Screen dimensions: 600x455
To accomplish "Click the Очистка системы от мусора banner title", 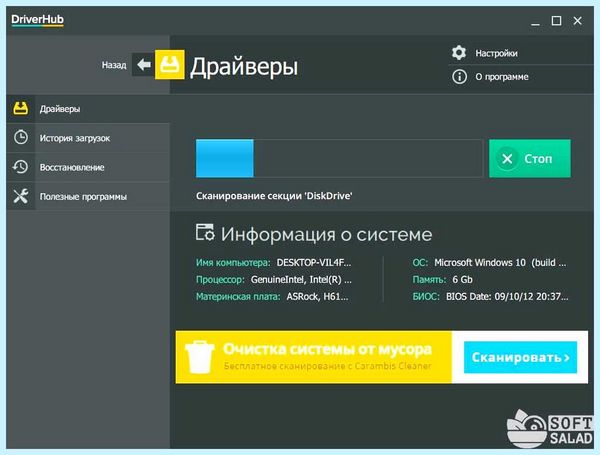I will [x=328, y=349].
